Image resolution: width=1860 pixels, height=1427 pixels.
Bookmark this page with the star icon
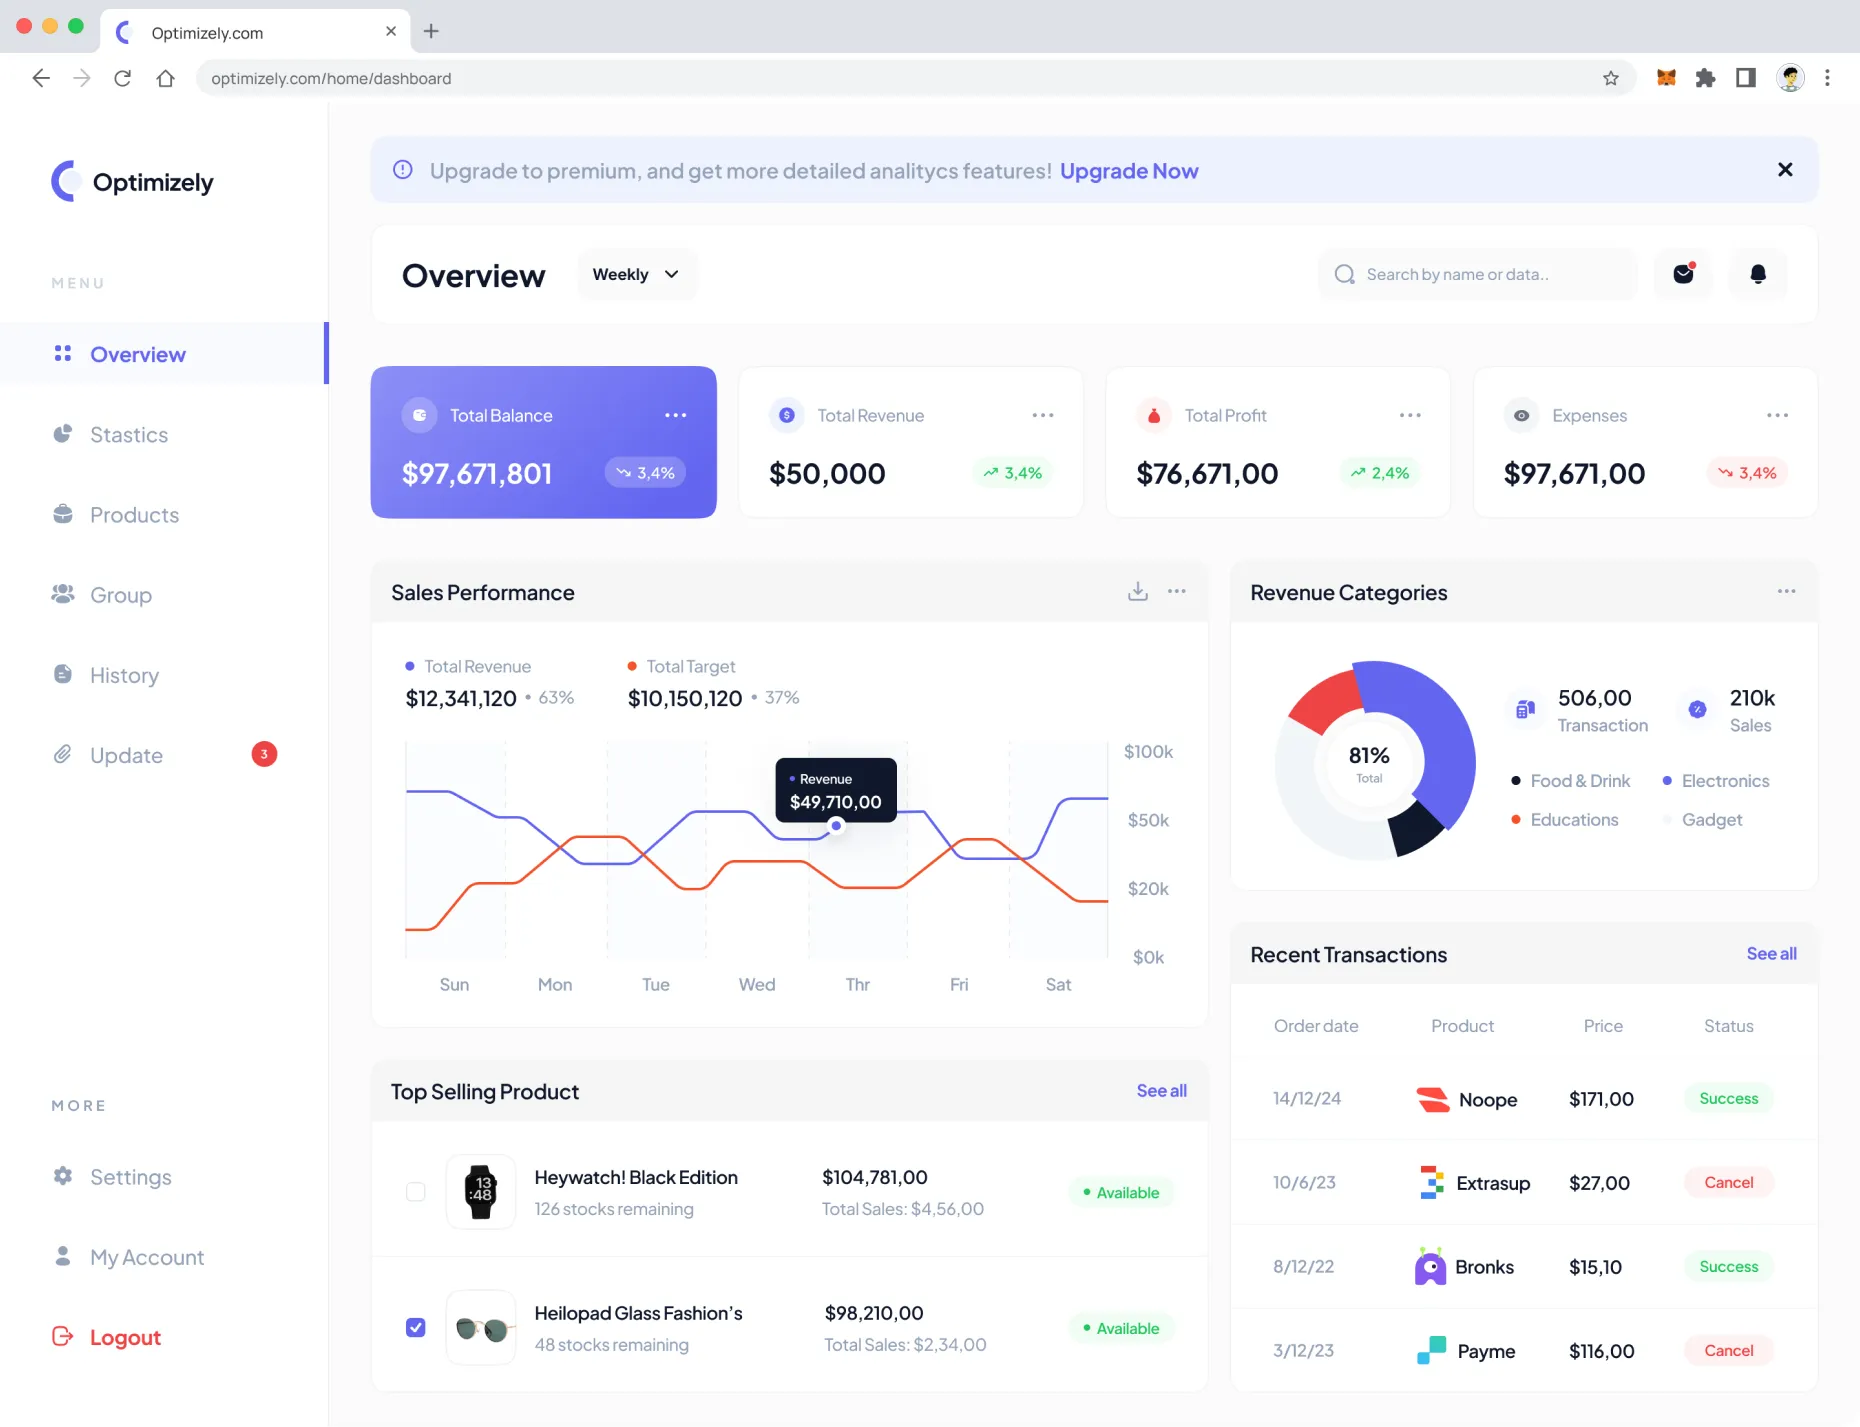(x=1610, y=78)
